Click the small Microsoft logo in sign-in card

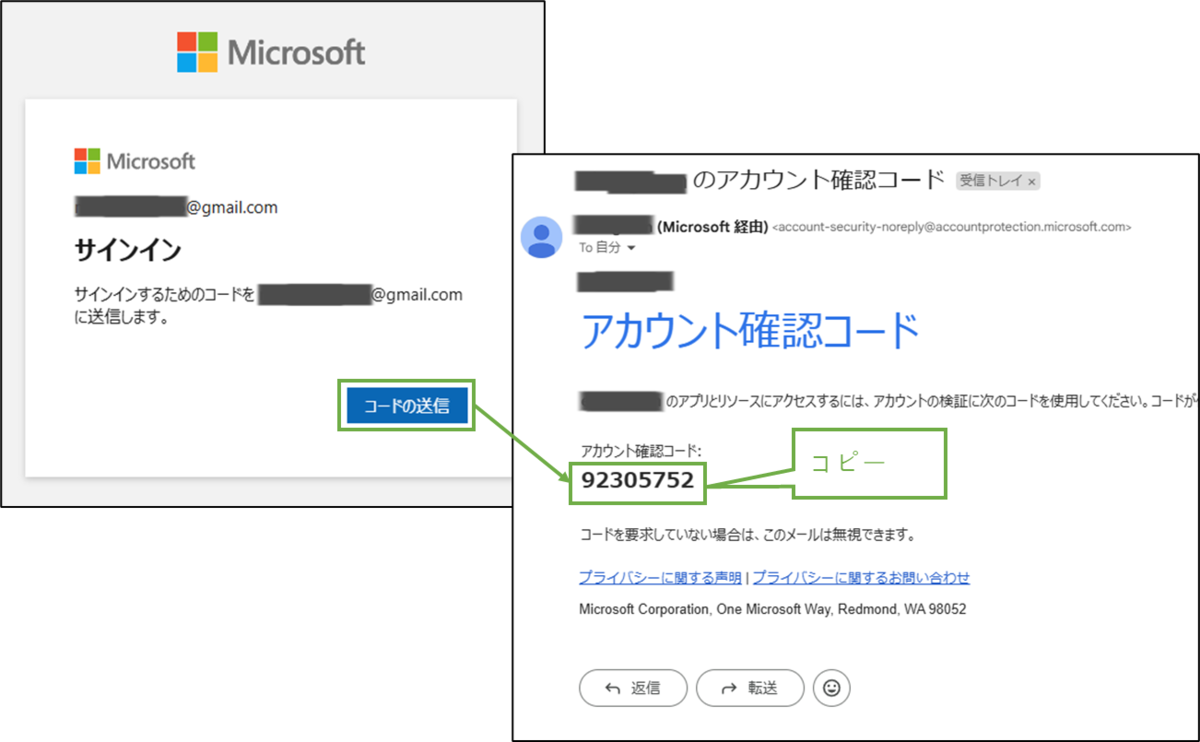(135, 161)
